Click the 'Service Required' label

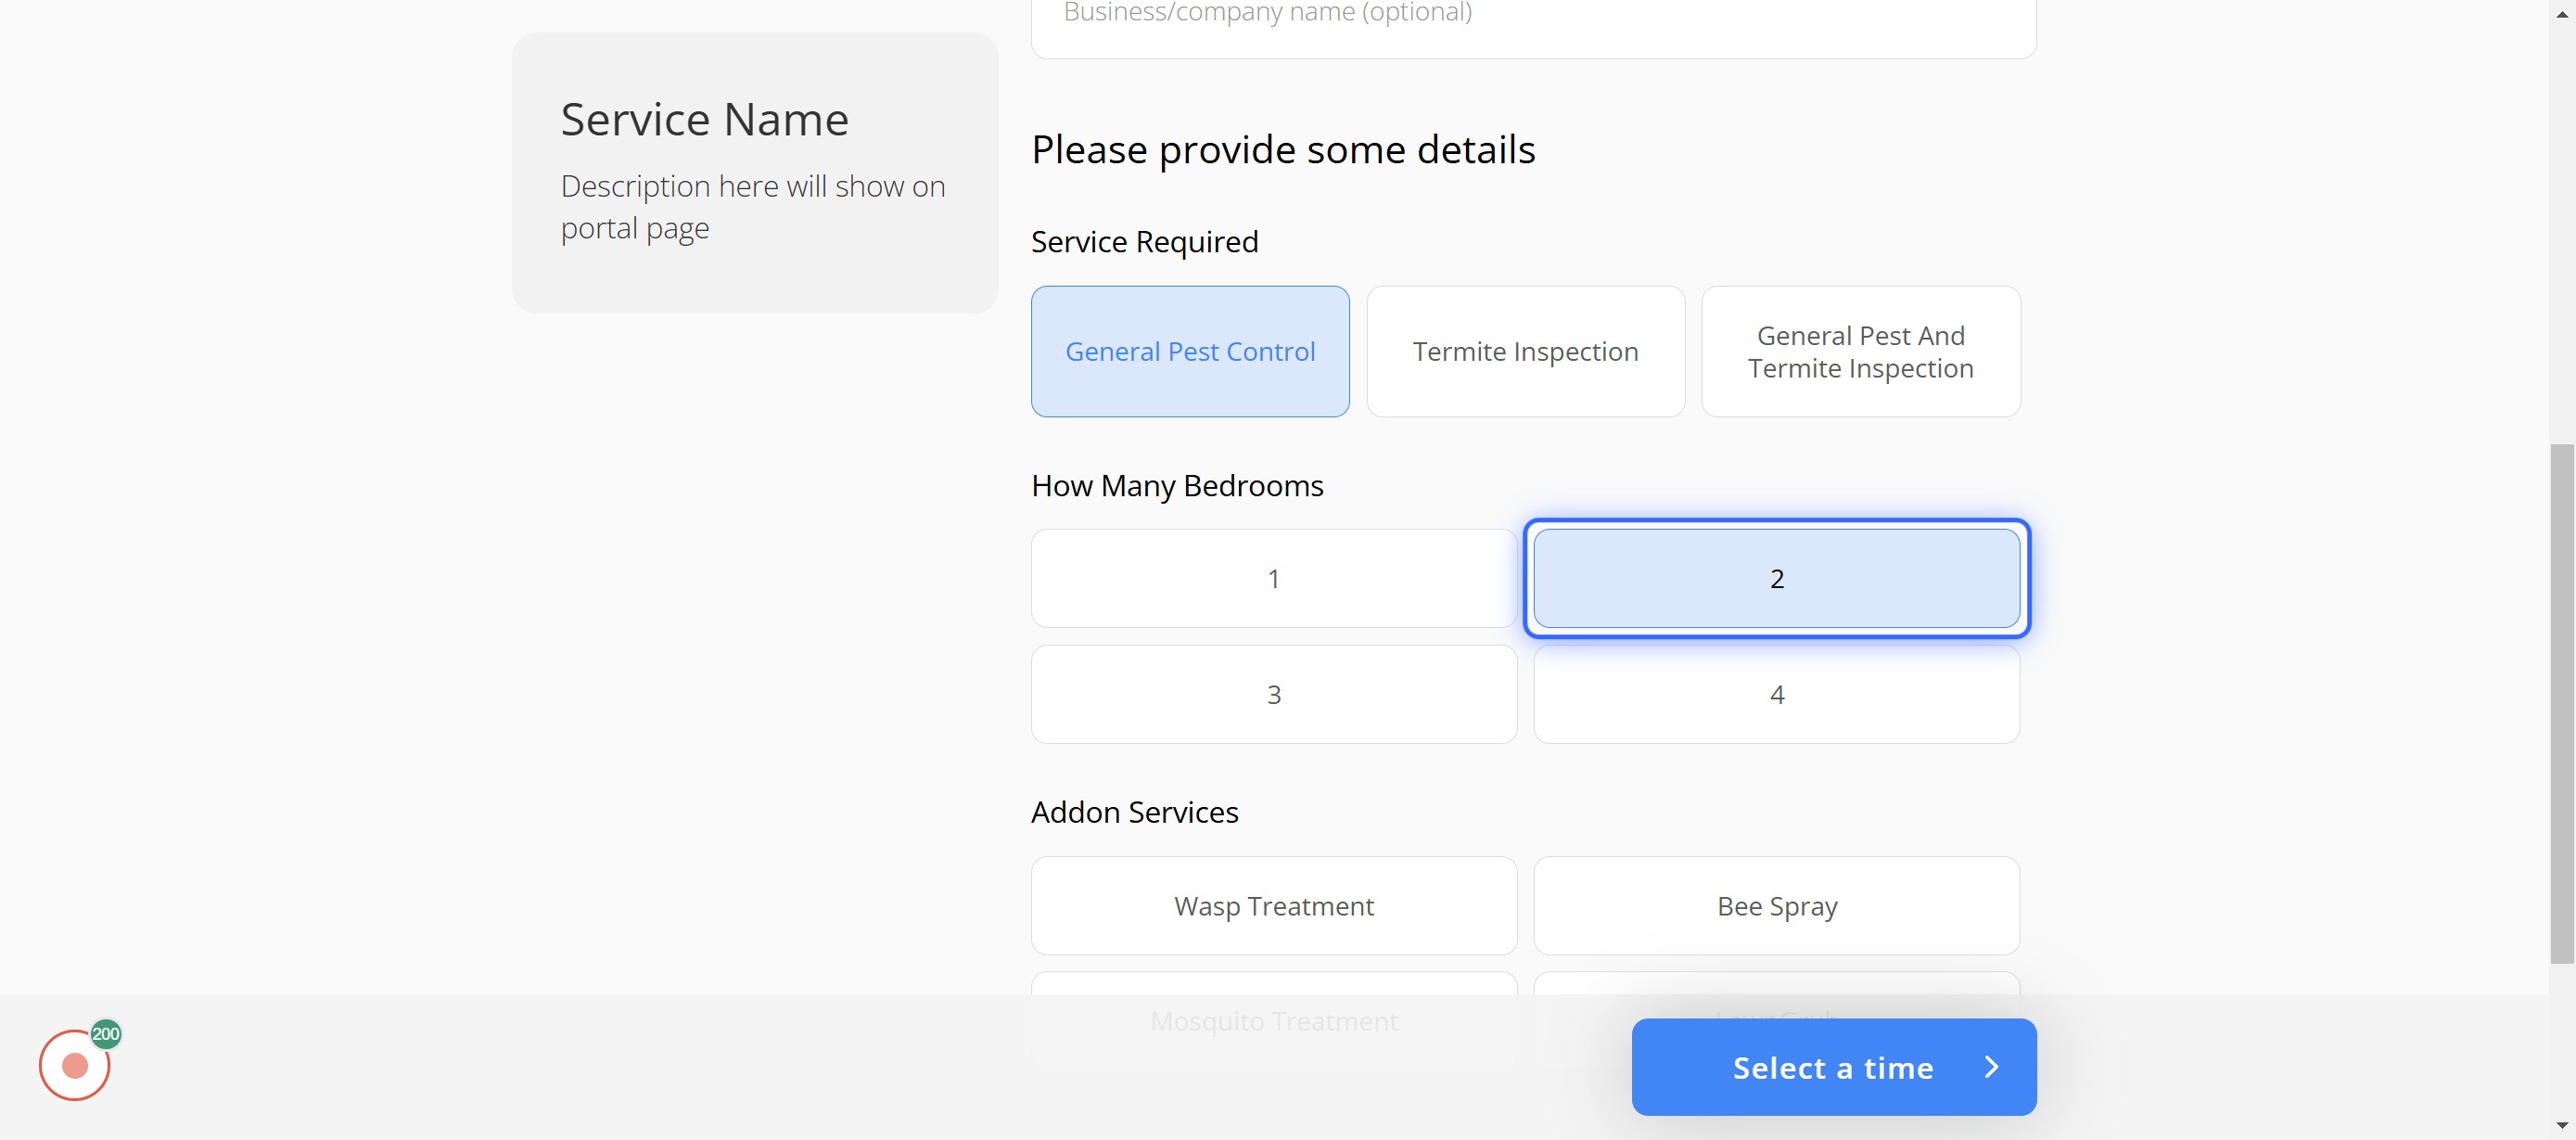tap(1144, 242)
